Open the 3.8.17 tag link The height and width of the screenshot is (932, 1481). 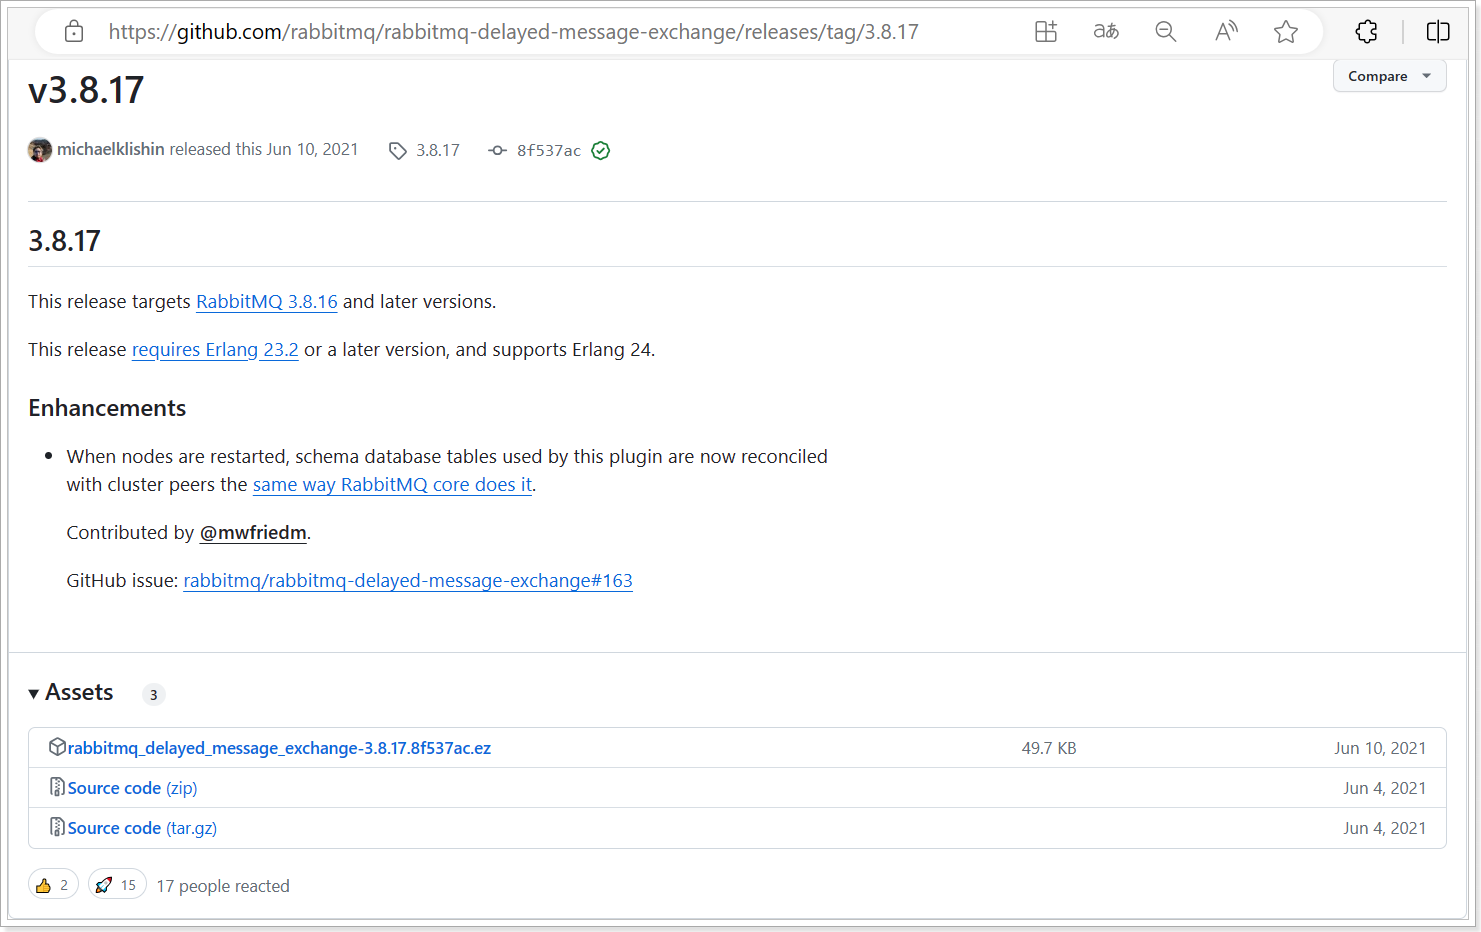[438, 151]
